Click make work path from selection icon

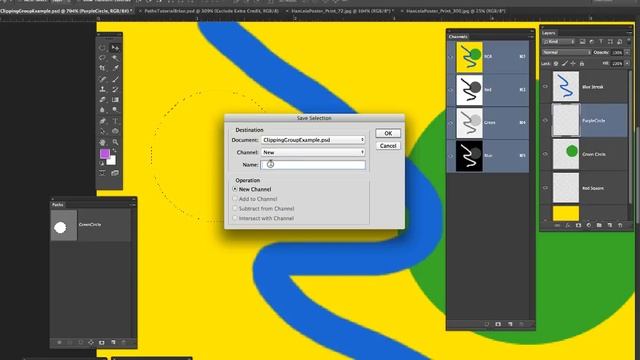(x=91, y=342)
